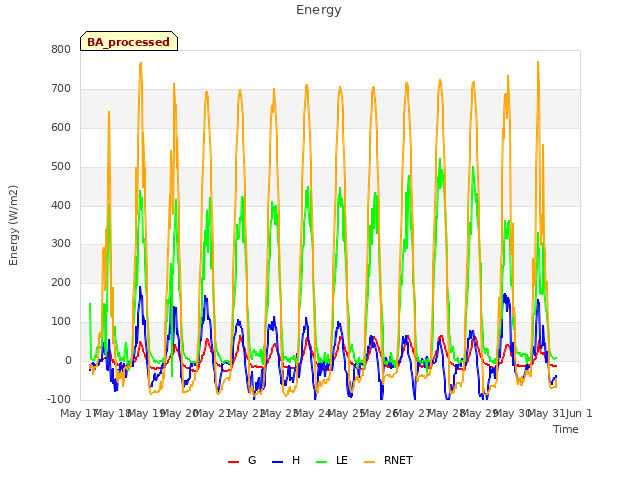Click the May 24 x-axis tick label
The width and height of the screenshot is (640, 480).
pyautogui.click(x=312, y=413)
